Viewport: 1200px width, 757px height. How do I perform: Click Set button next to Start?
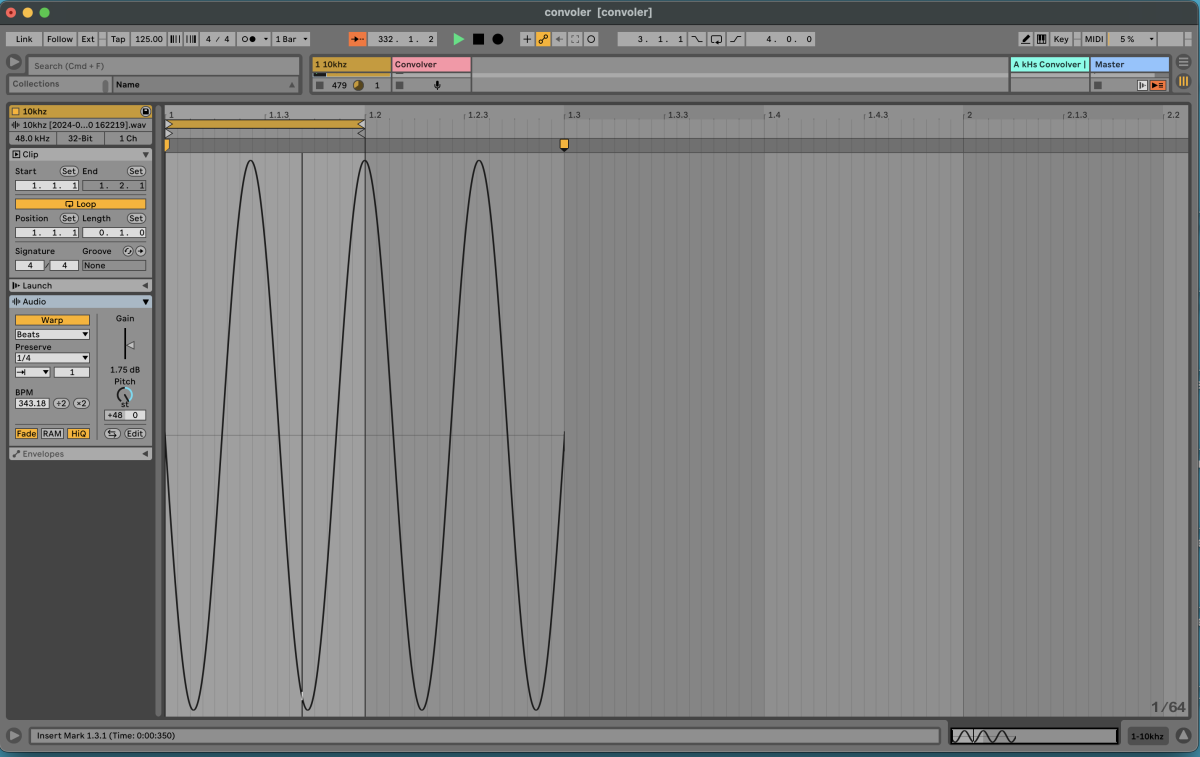[x=69, y=171]
